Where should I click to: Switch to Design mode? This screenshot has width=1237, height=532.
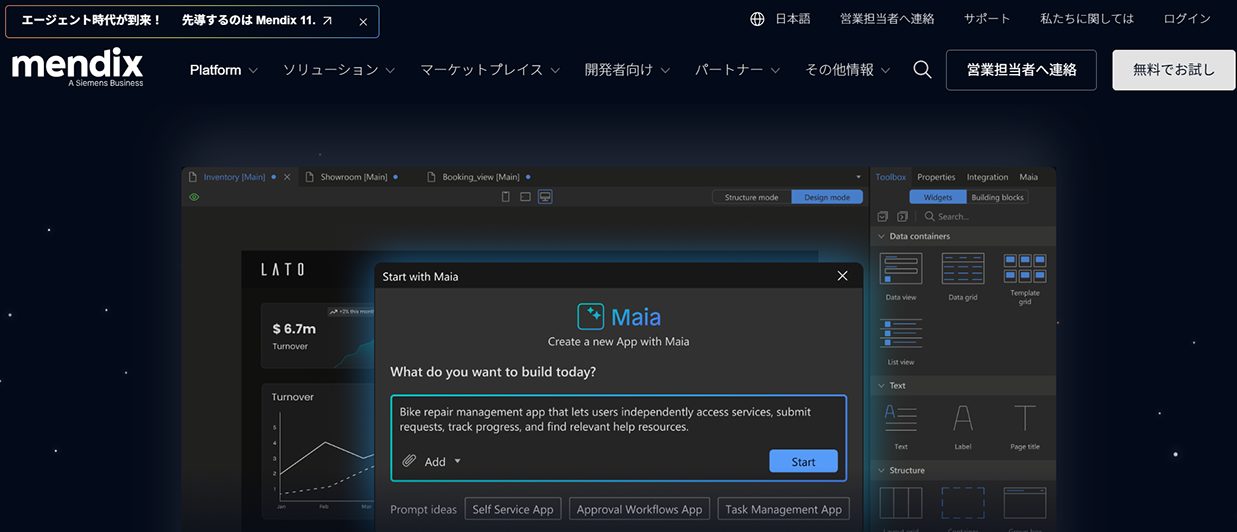(827, 197)
